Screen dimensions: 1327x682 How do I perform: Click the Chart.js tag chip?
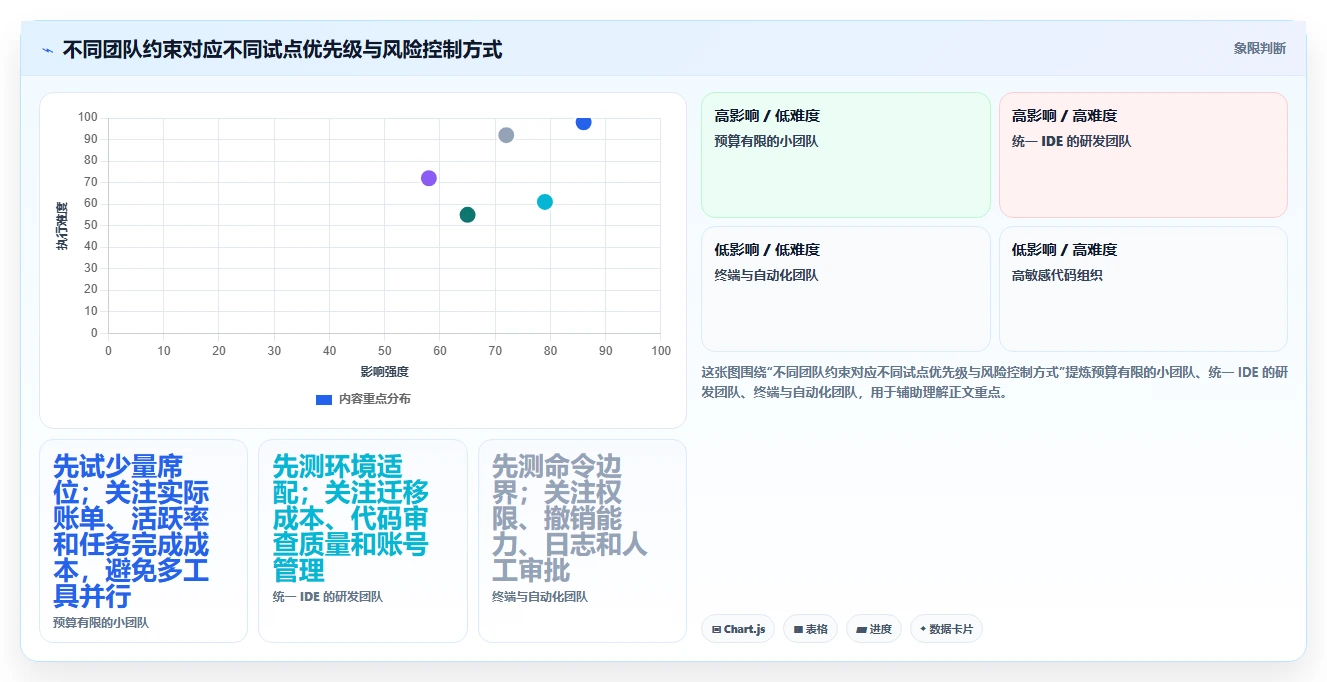(x=738, y=629)
